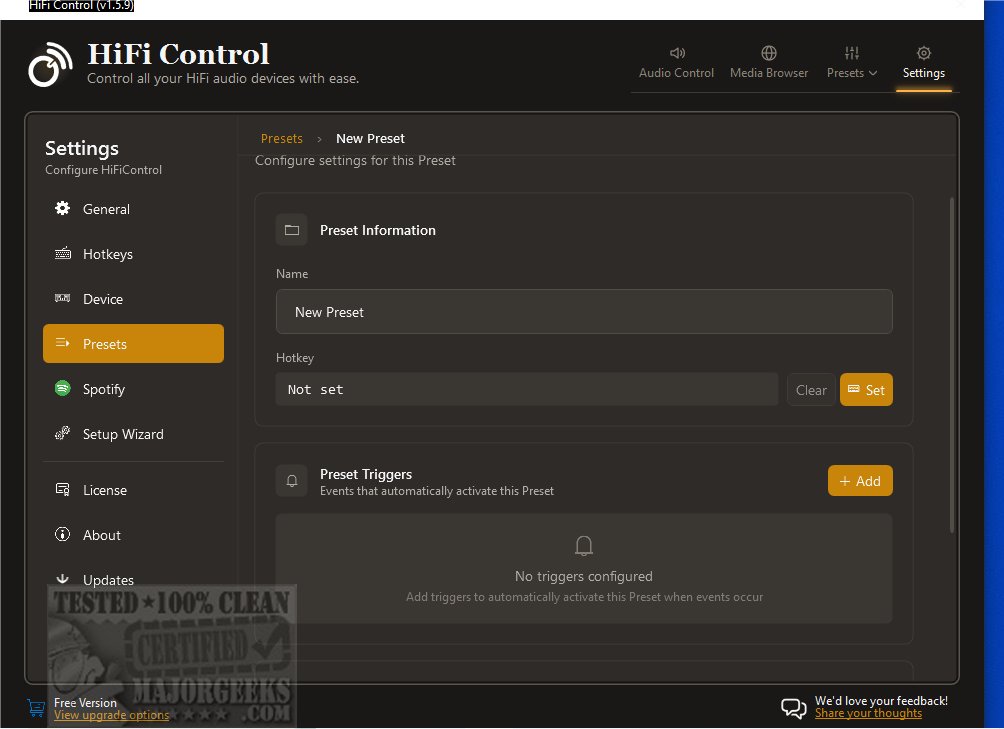Click the Set hotkey button
Viewport: 1004px width, 729px height.
coord(866,390)
